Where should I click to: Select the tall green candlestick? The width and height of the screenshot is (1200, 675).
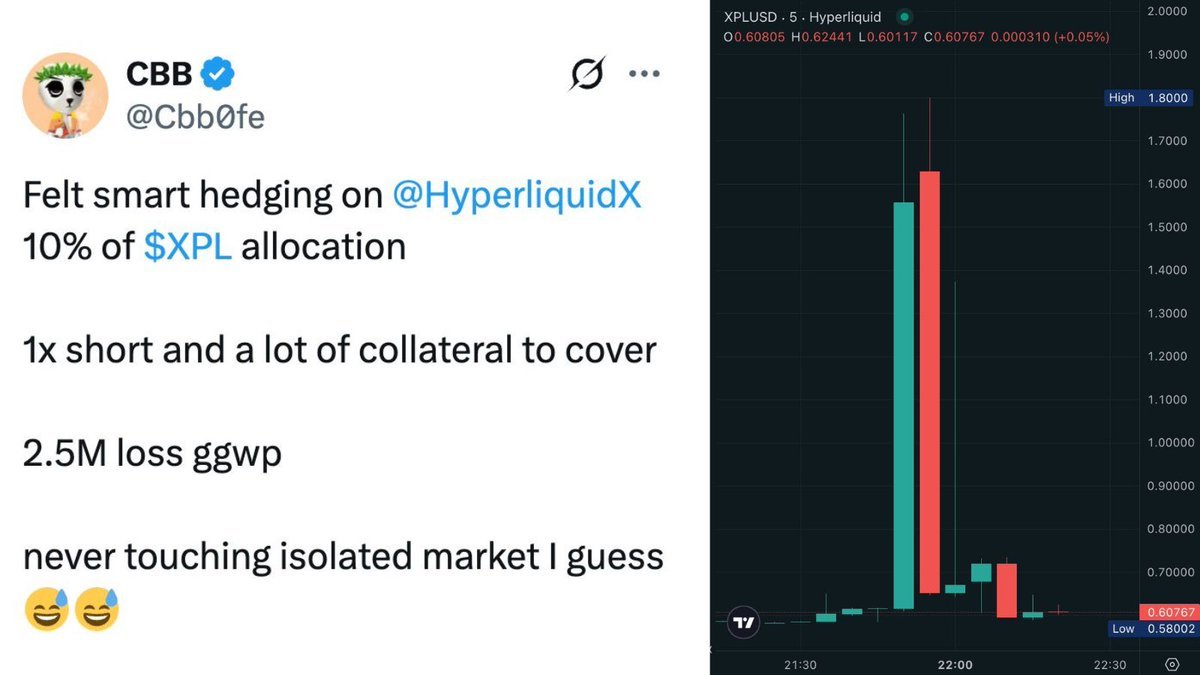(x=904, y=405)
